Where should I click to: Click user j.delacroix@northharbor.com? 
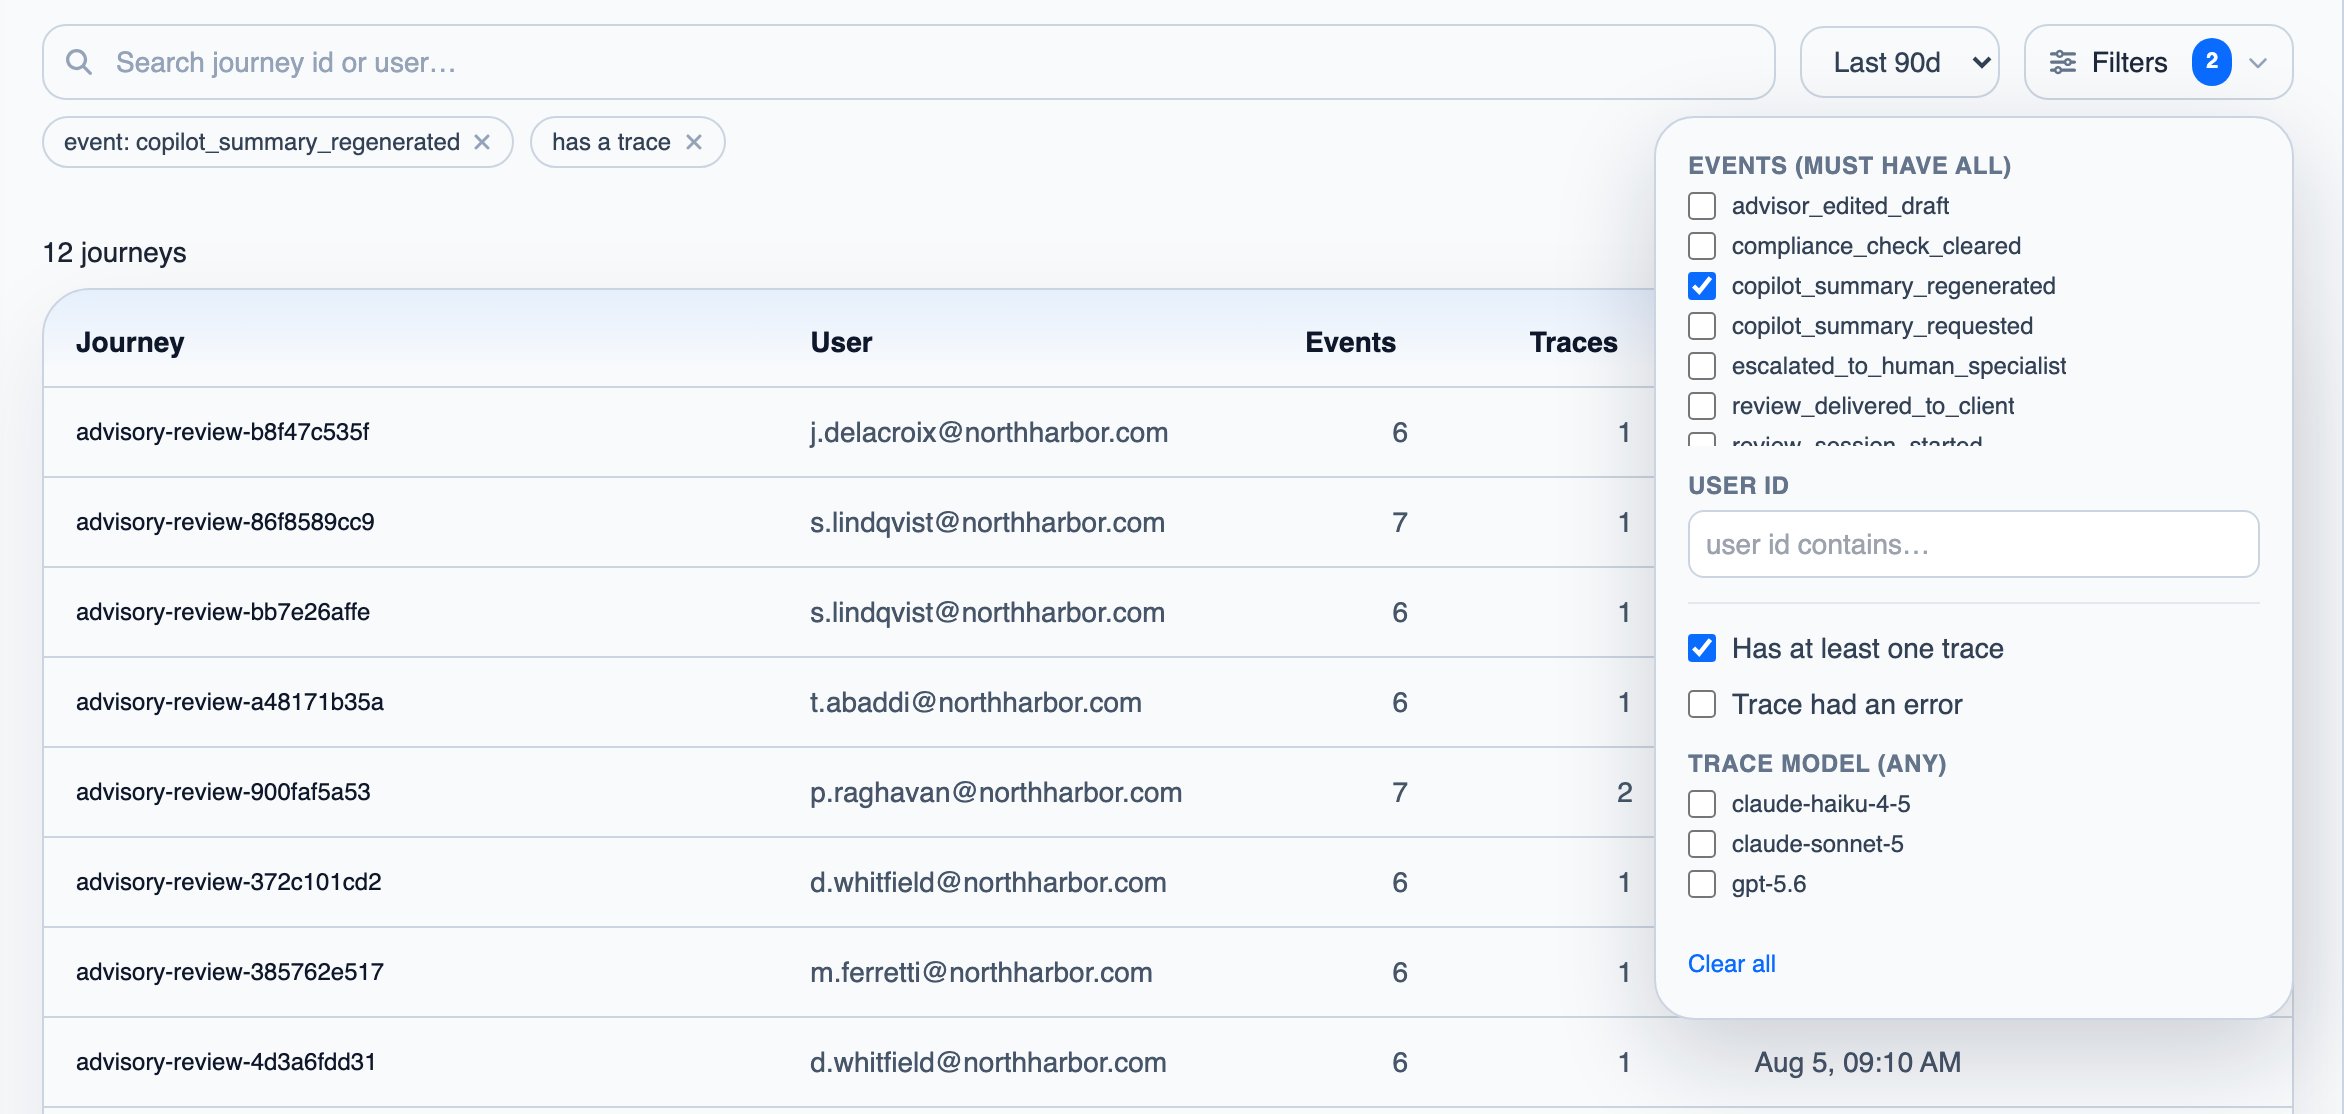tap(989, 432)
